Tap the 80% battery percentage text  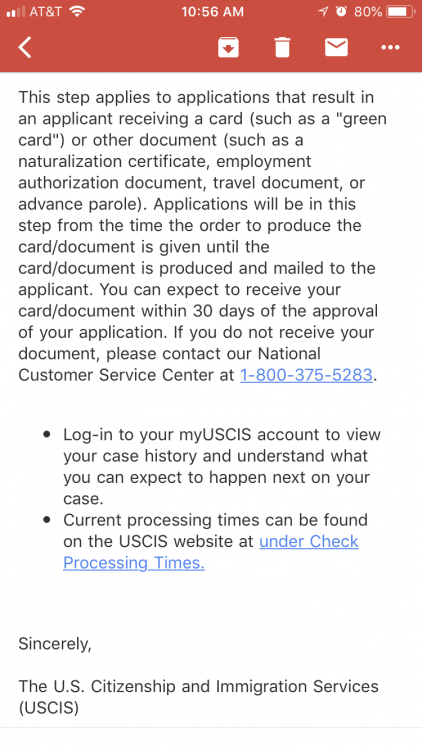[x=368, y=11]
